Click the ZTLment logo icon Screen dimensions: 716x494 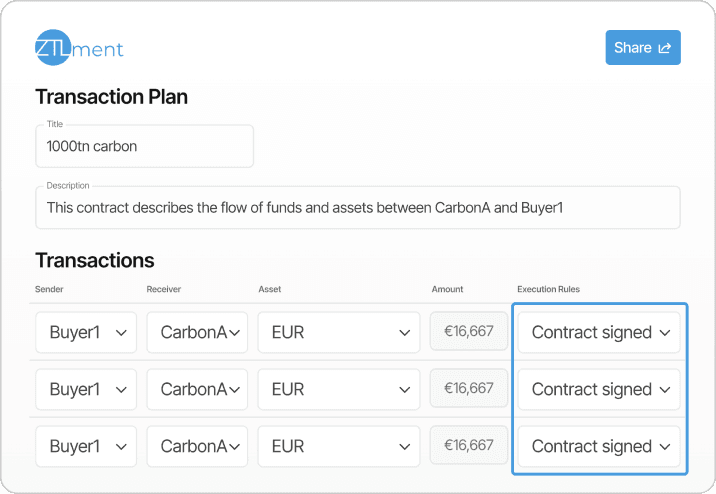point(52,47)
